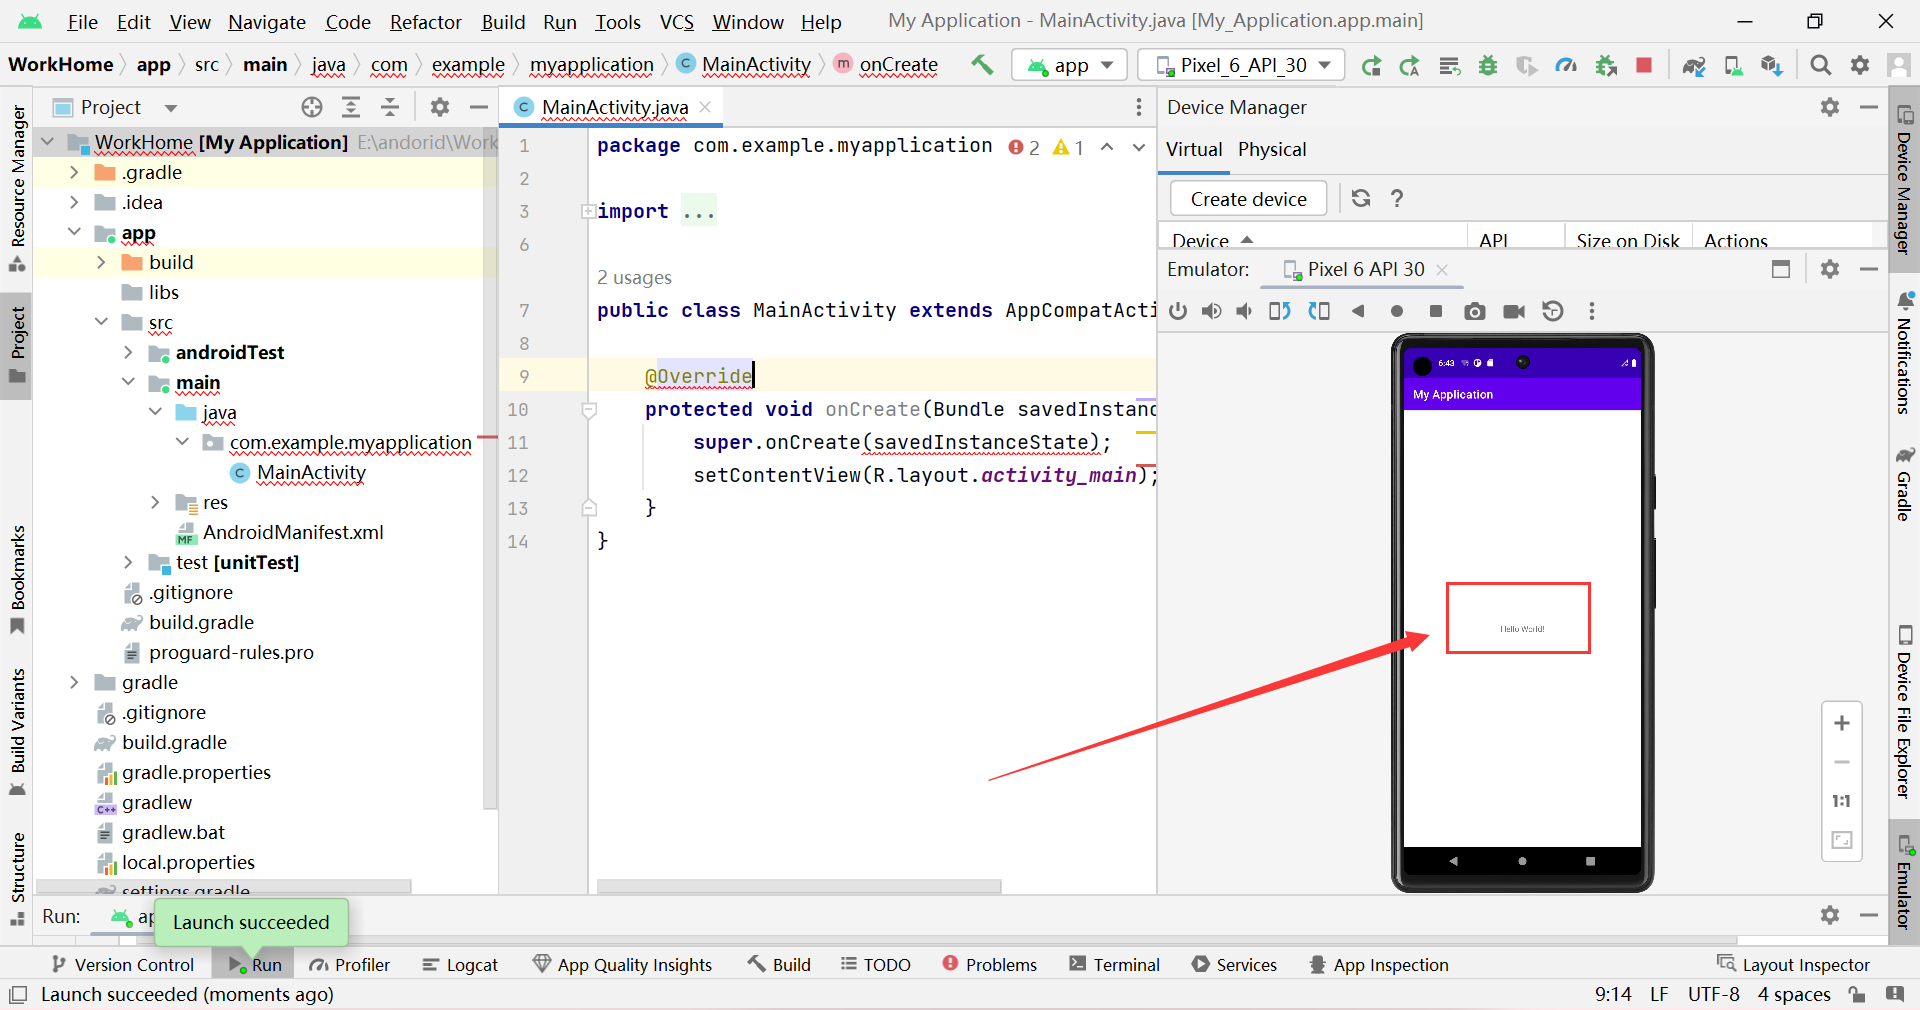Close Pixel 6 API 30 emulator tab
Image resolution: width=1920 pixels, height=1010 pixels.
coord(1441,269)
